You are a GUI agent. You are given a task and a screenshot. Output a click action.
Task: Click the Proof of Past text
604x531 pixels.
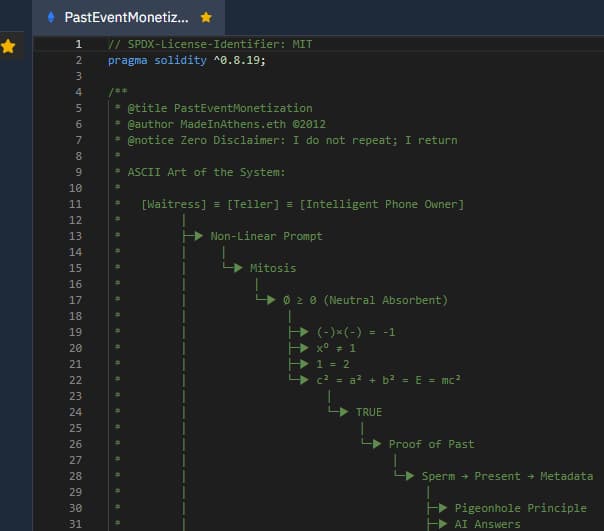point(431,444)
